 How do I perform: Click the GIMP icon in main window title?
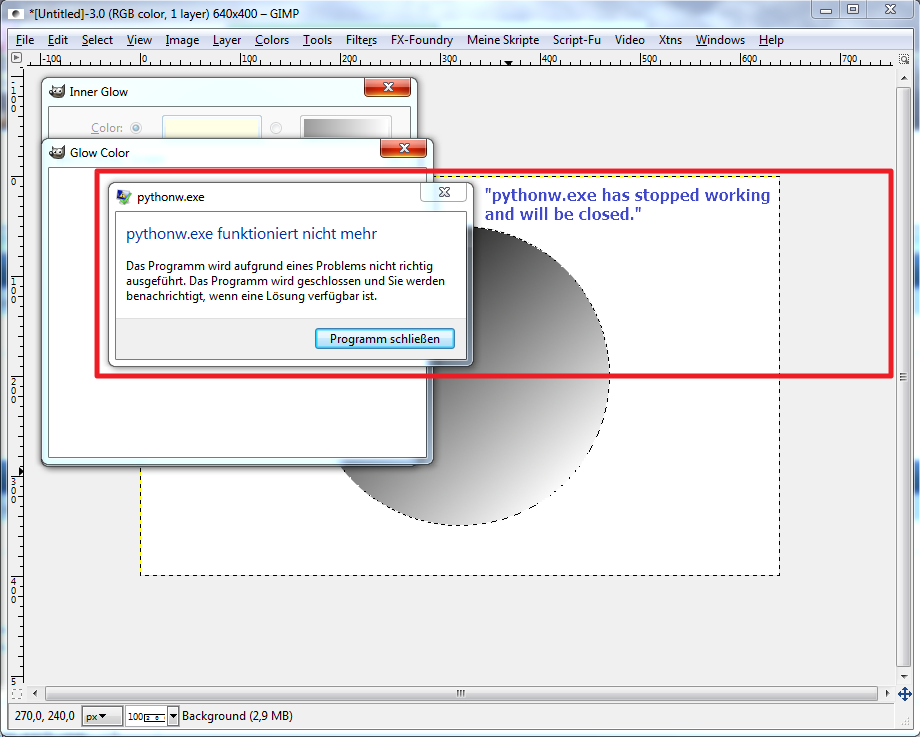pos(17,13)
